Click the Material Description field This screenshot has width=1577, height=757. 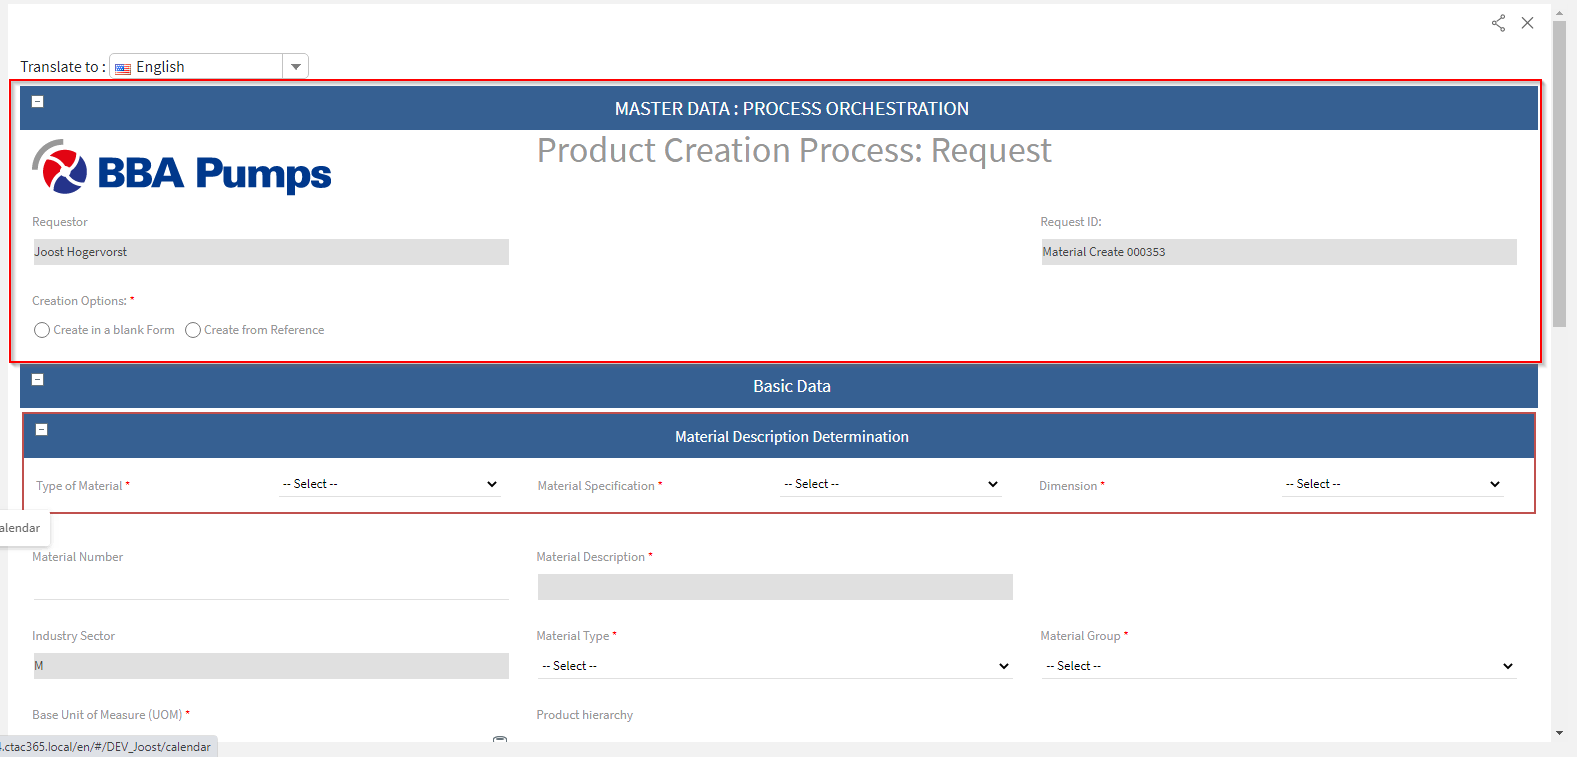click(x=775, y=587)
